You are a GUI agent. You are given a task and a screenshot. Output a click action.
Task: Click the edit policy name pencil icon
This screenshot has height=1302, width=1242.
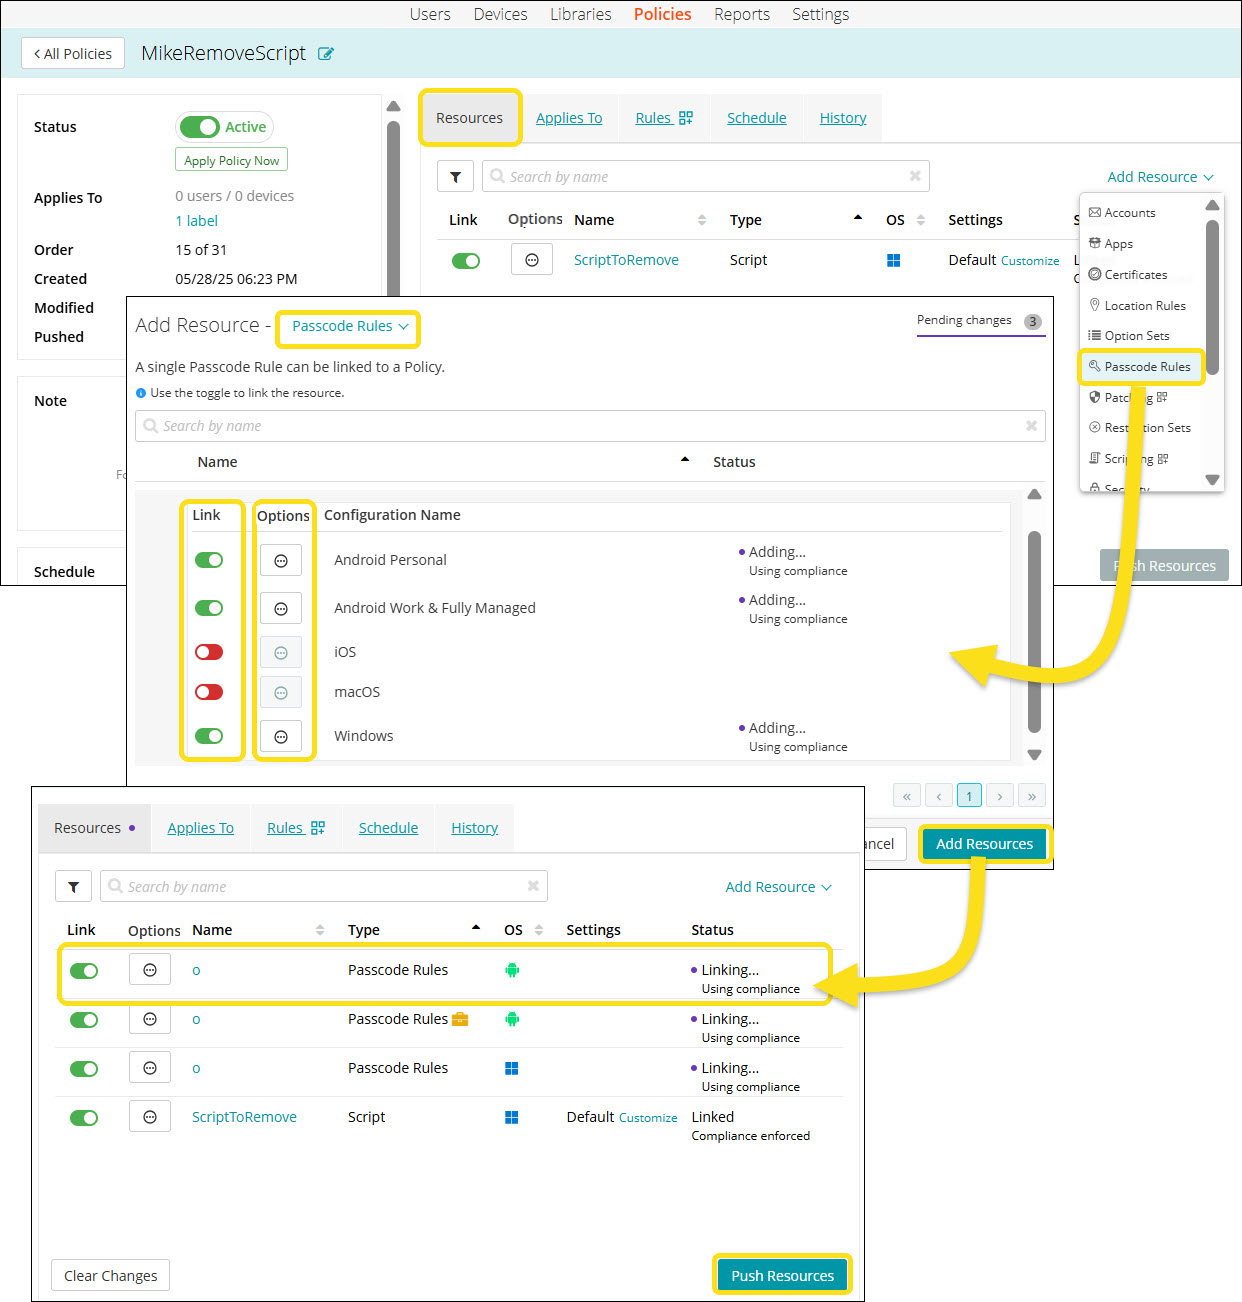[x=325, y=54]
